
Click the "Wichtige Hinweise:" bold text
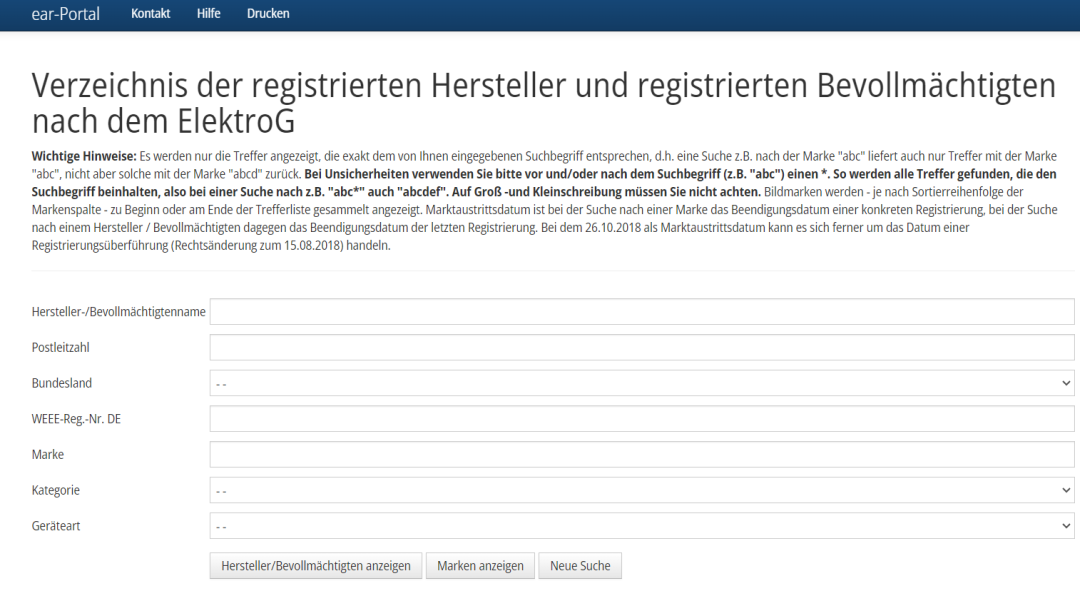coord(84,156)
